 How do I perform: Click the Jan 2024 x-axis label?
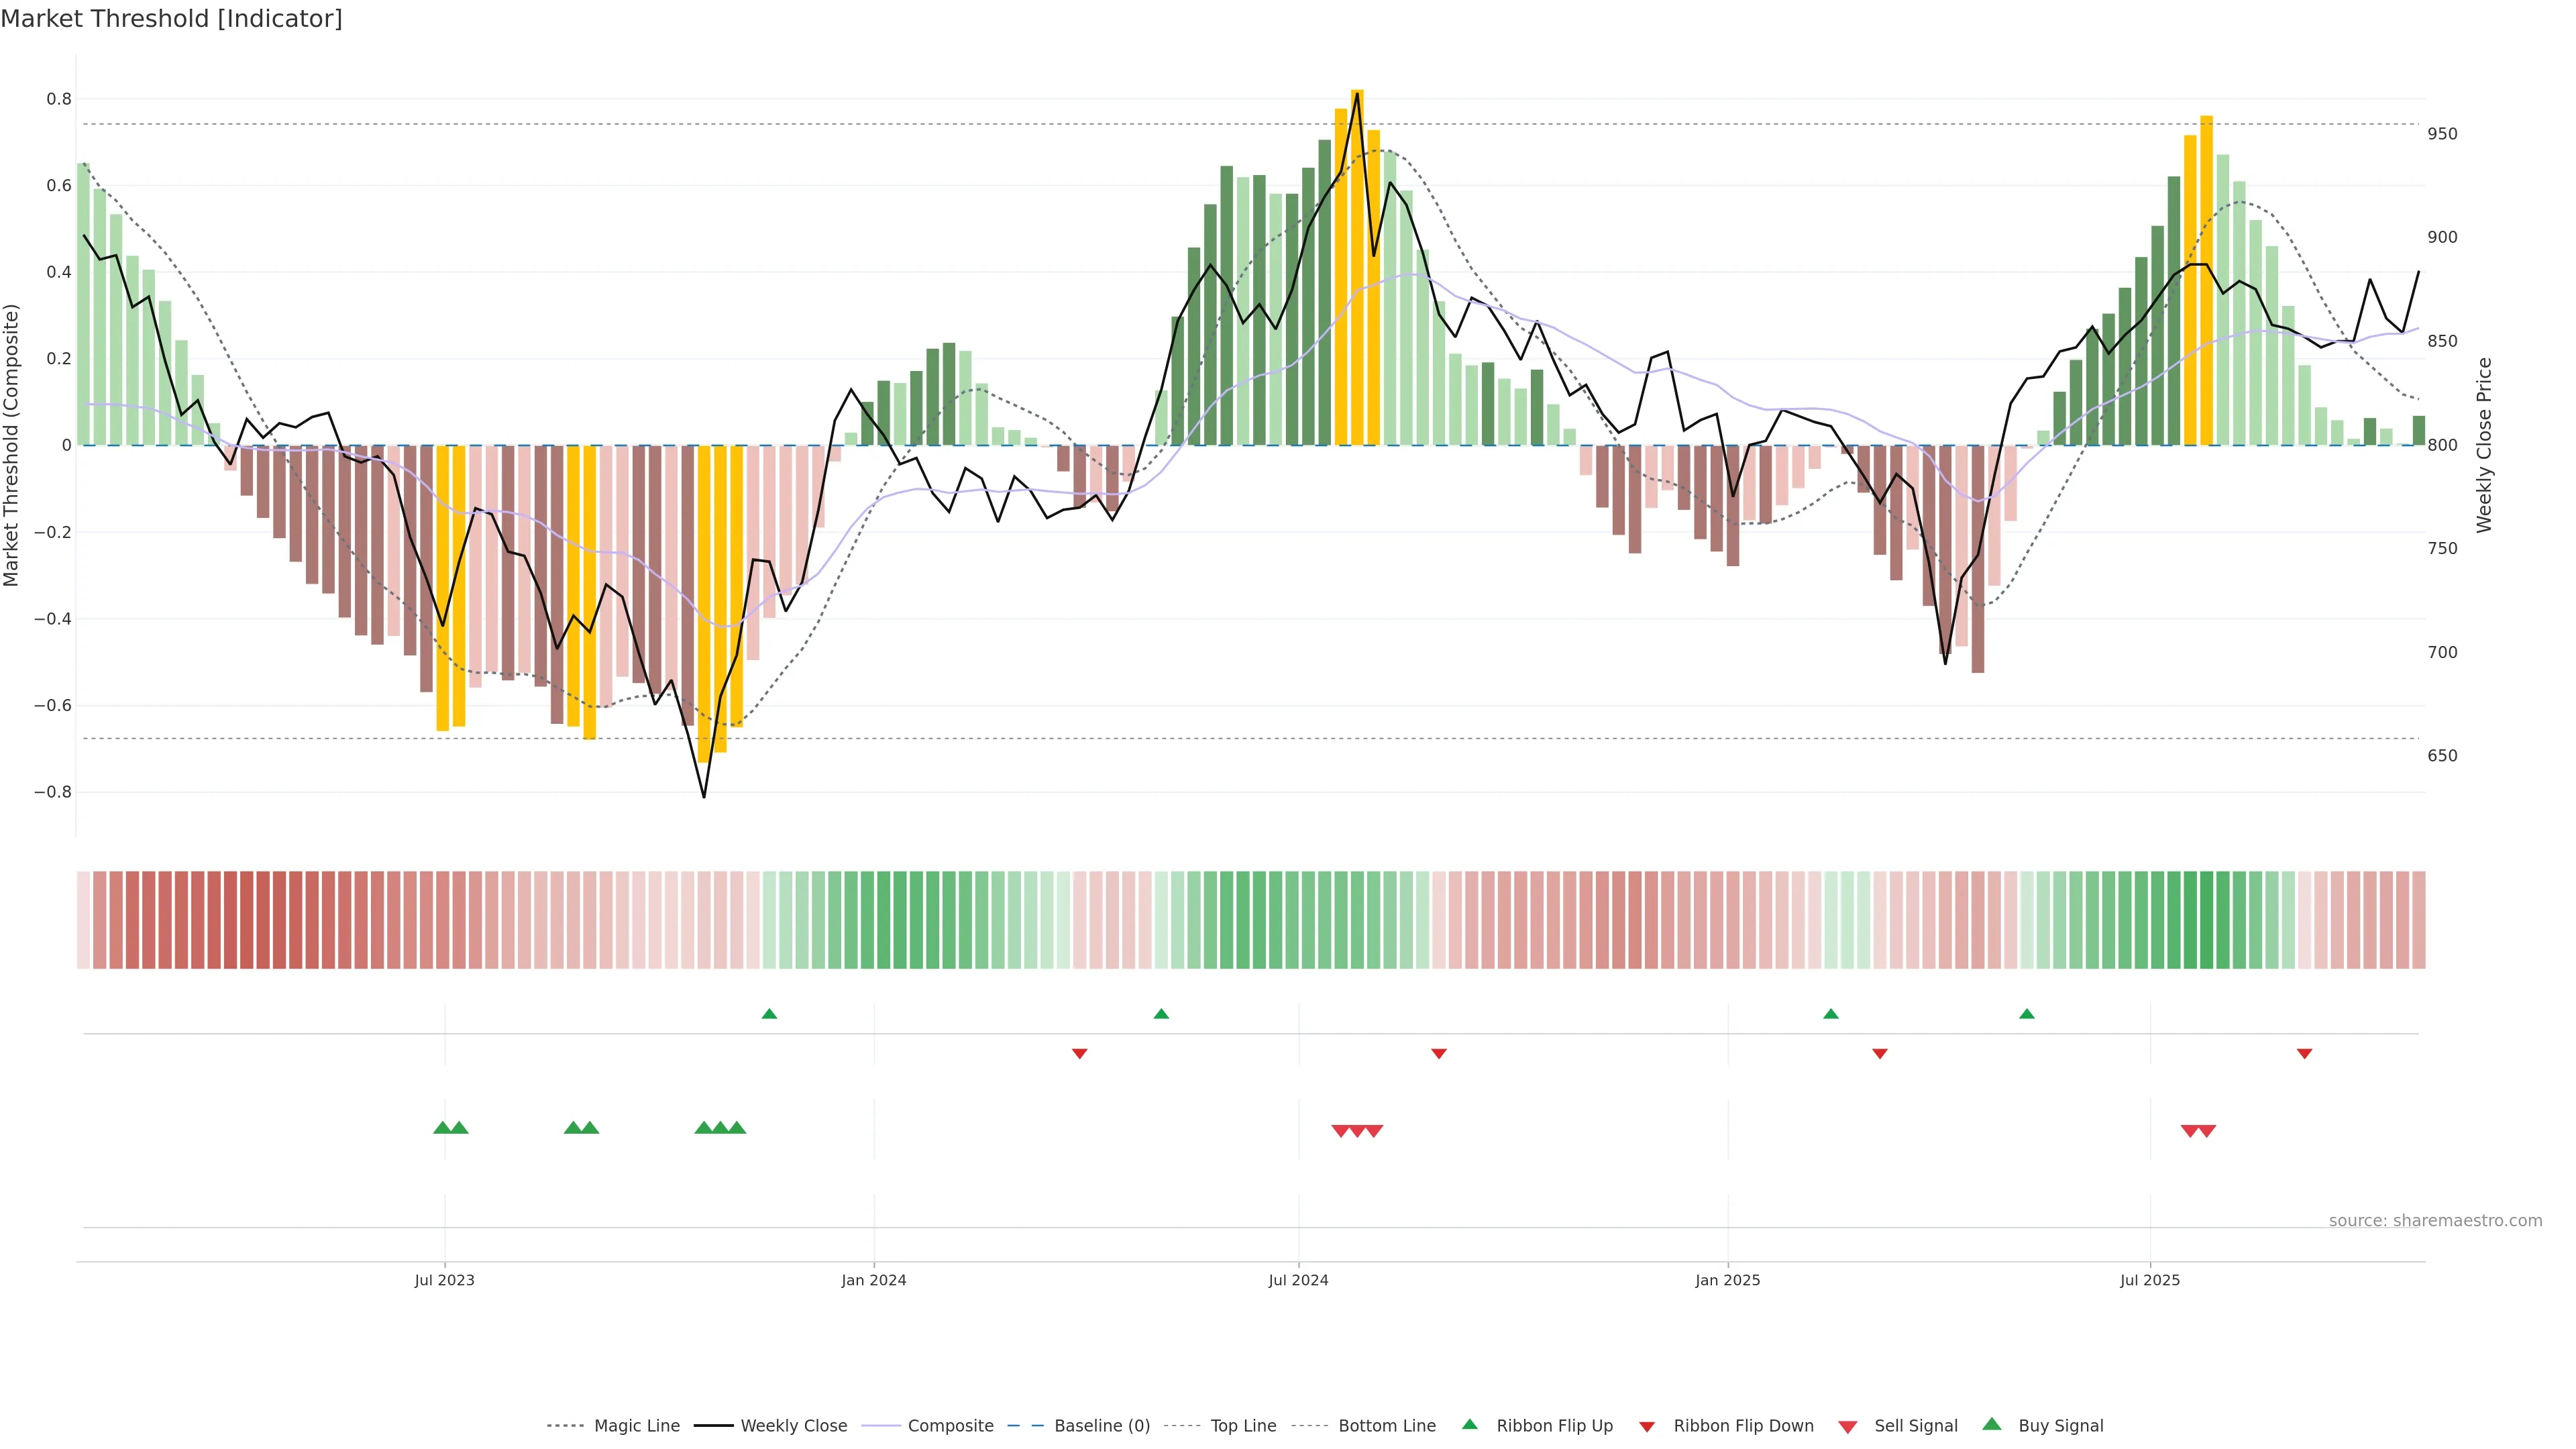(x=873, y=1280)
